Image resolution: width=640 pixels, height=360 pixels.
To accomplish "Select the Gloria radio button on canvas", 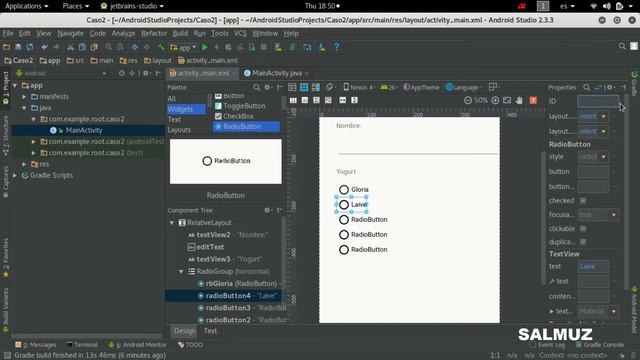I will (x=354, y=189).
